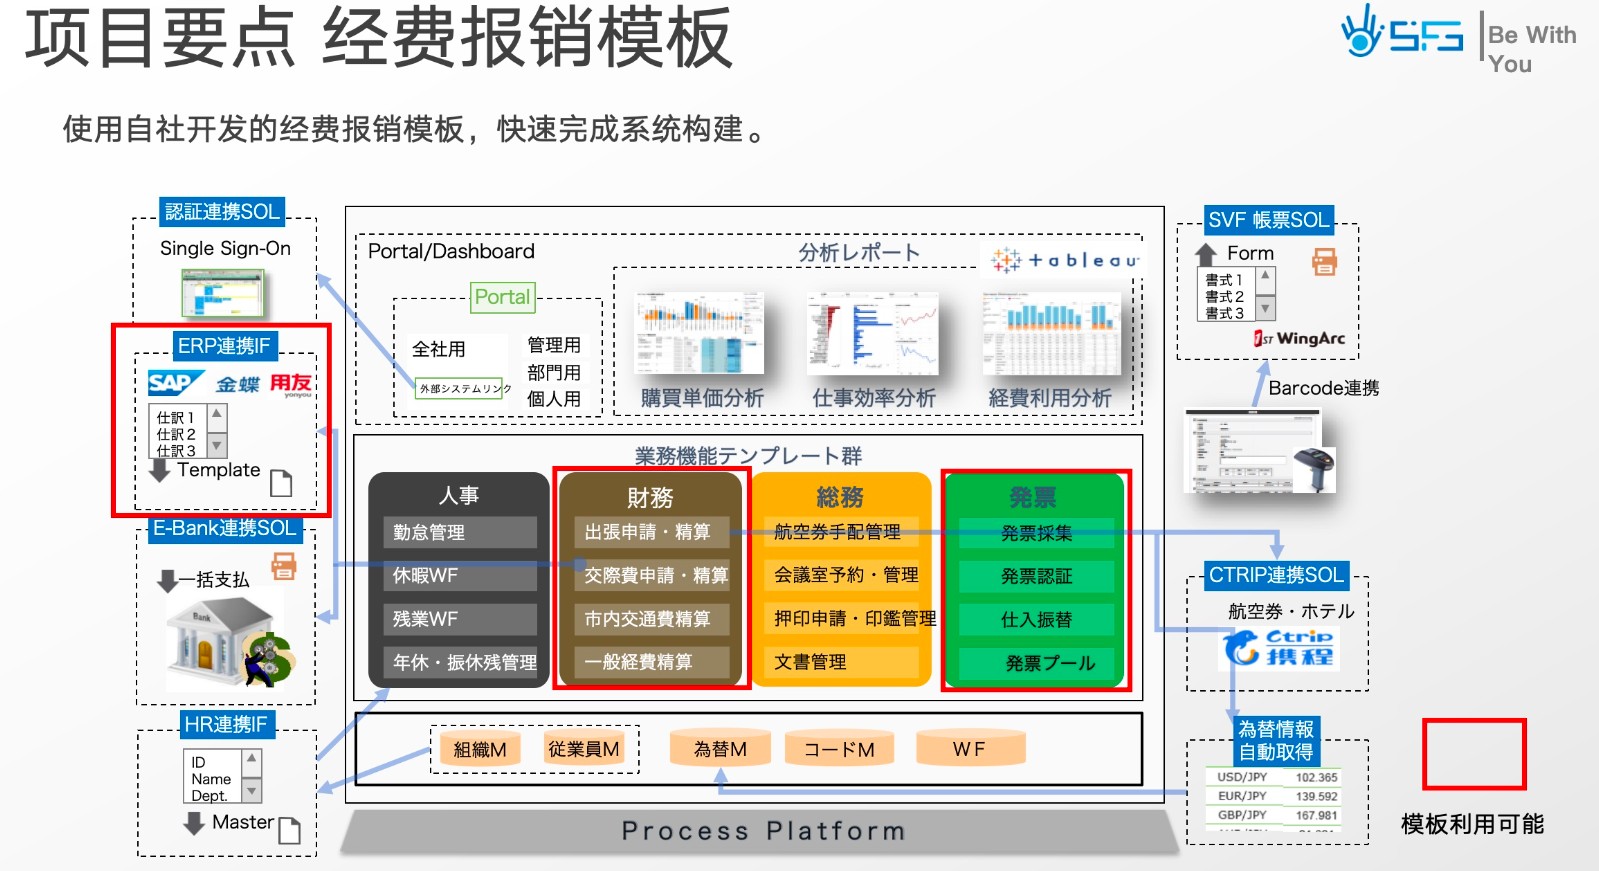This screenshot has height=871, width=1599.
Task: Click the scroll up arrow in the 仕訳 list
Action: click(217, 414)
